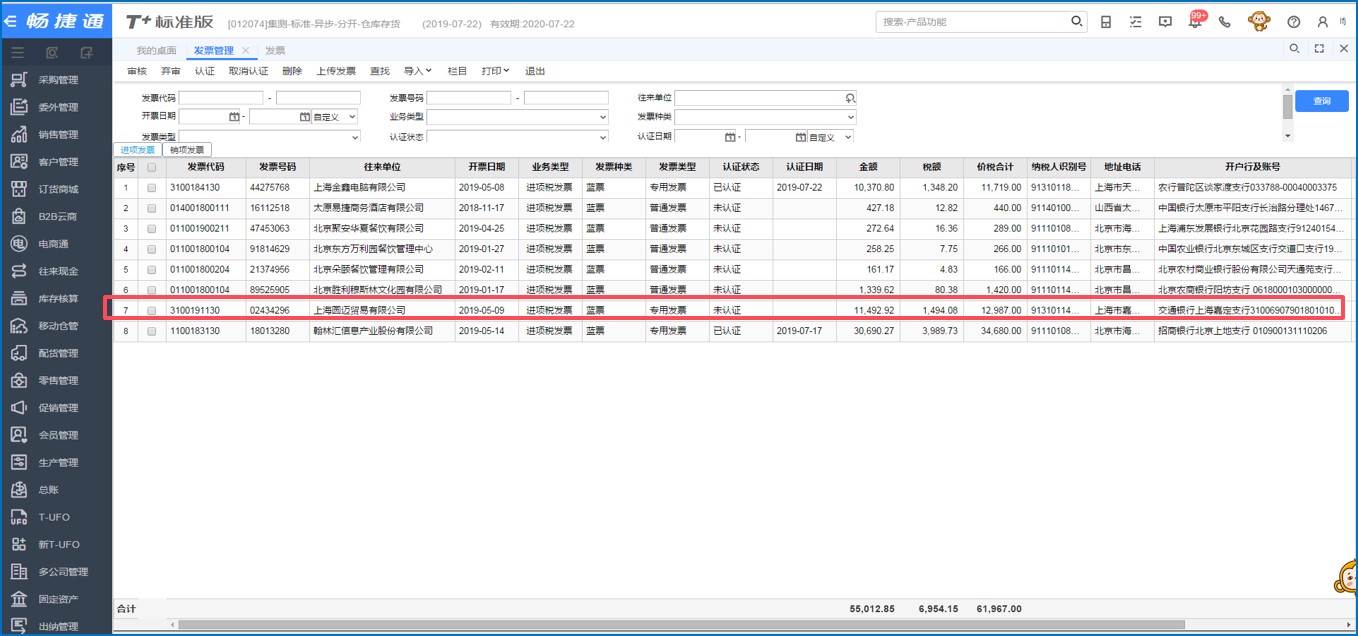Click the user account icon
Image resolution: width=1358 pixels, height=636 pixels.
click(1323, 22)
